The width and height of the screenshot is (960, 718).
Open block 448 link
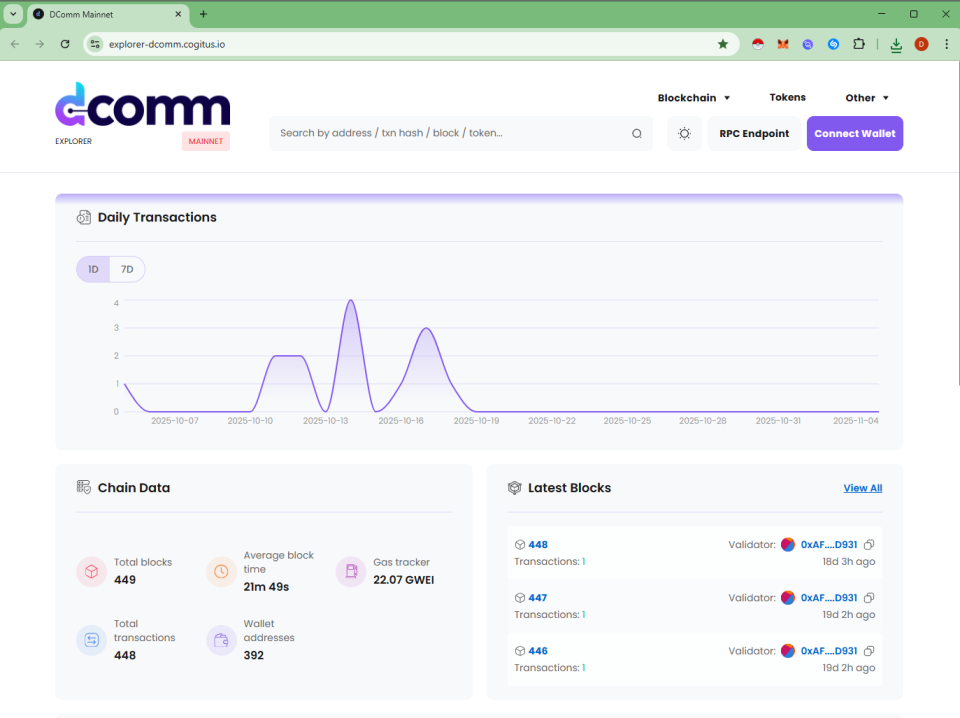[x=538, y=545]
